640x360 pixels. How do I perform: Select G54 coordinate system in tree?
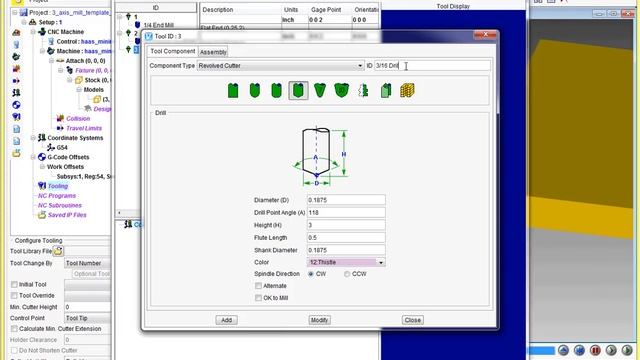[62, 147]
